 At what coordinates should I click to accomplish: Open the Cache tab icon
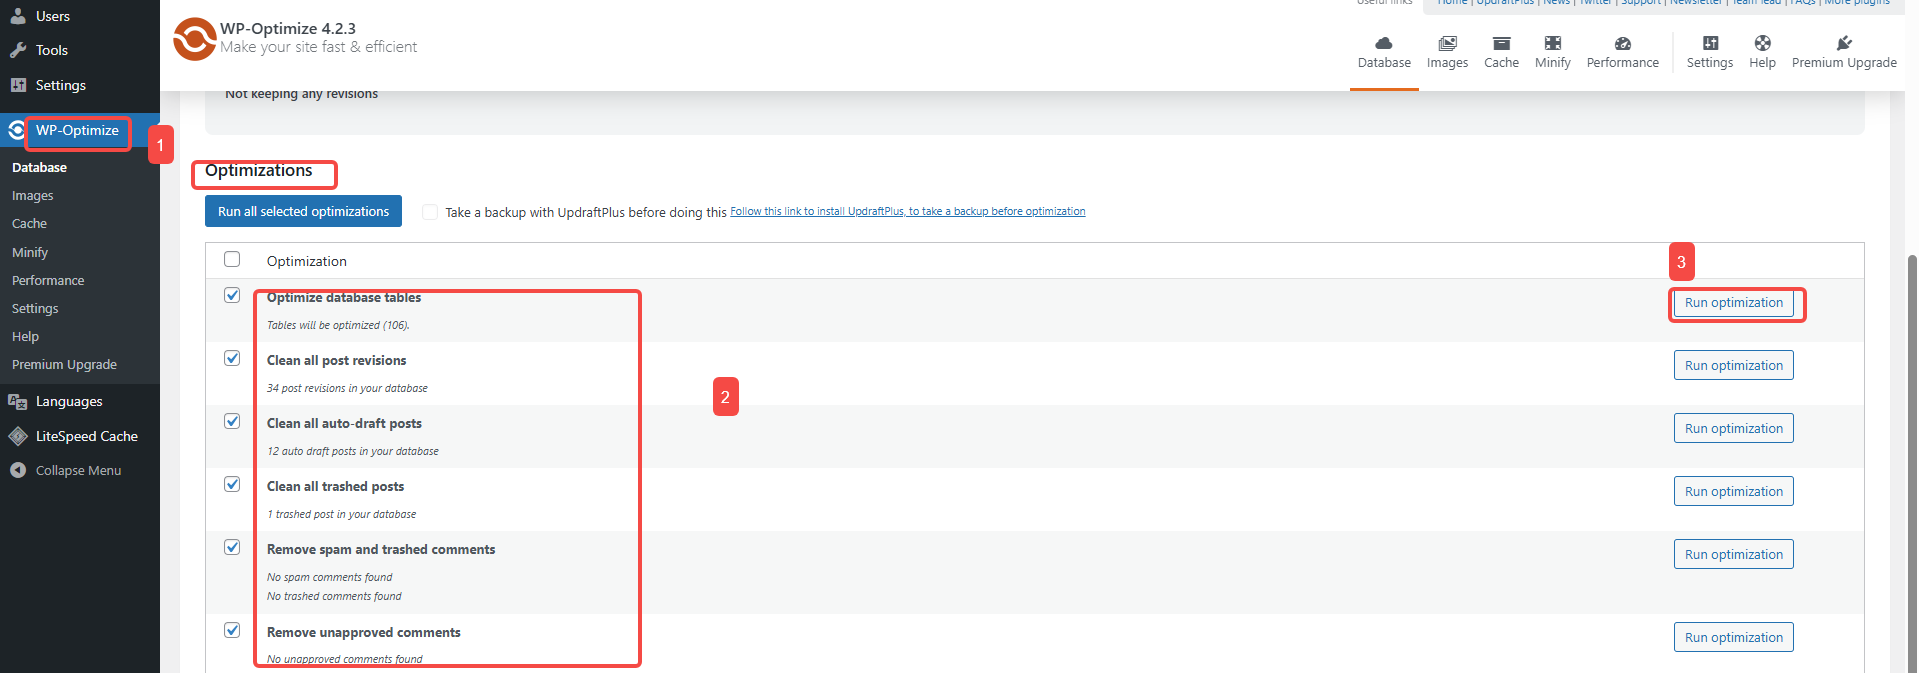(x=1501, y=44)
